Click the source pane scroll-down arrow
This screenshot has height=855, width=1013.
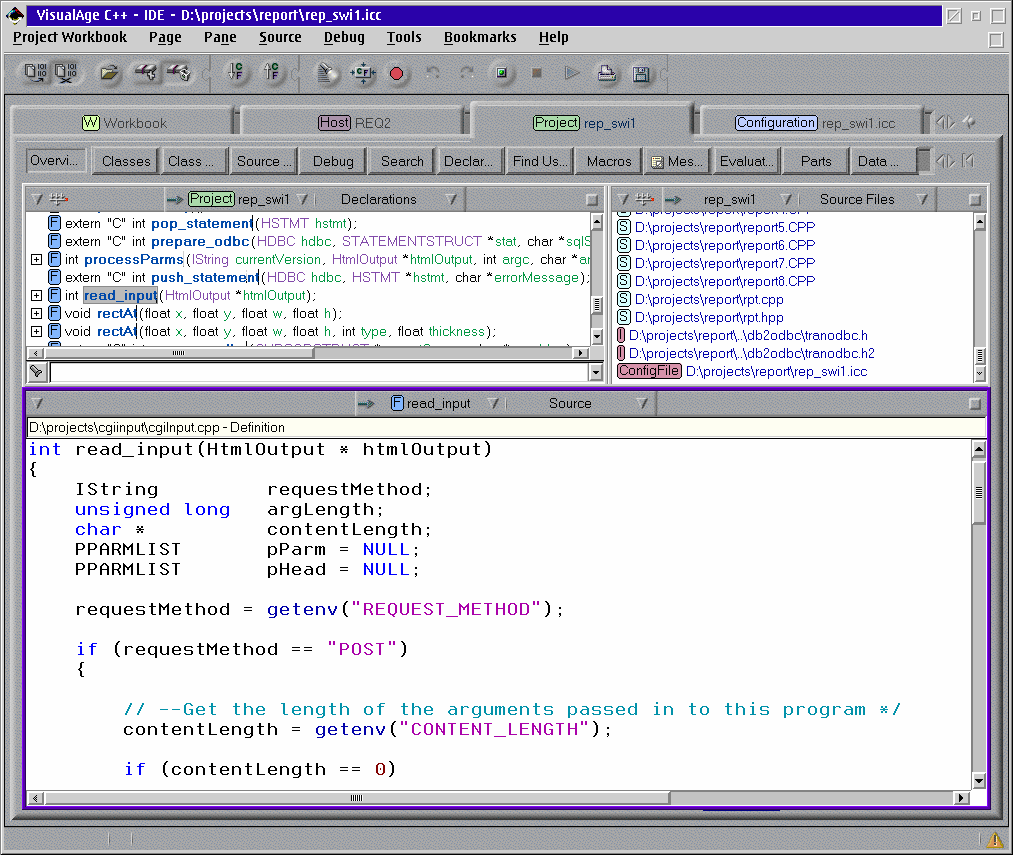(979, 781)
